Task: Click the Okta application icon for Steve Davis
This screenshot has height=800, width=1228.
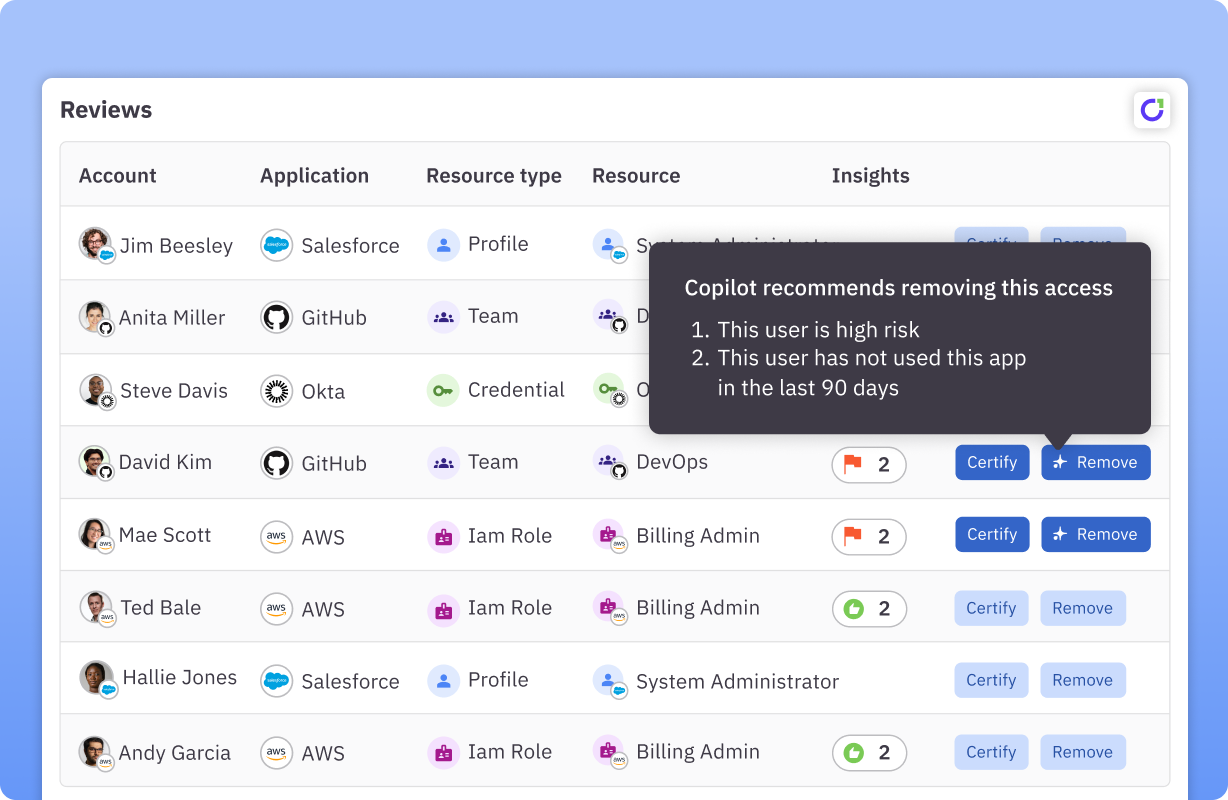Action: click(x=276, y=390)
